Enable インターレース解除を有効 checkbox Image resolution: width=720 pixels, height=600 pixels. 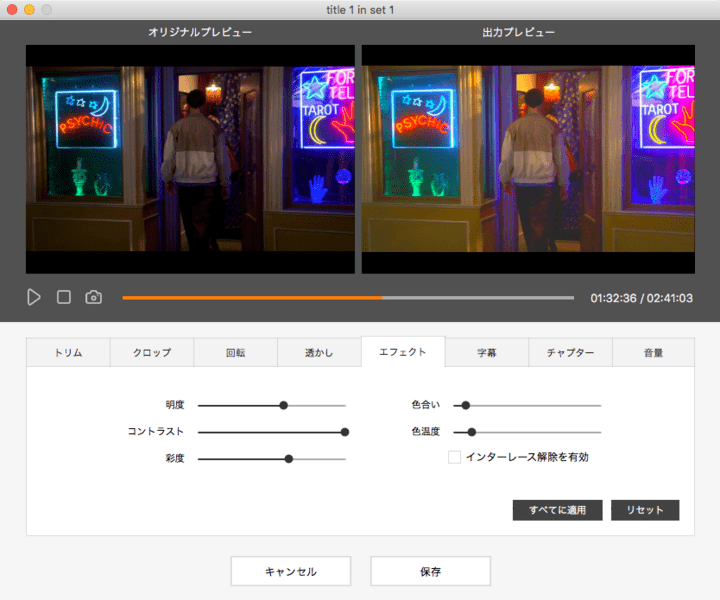click(454, 457)
